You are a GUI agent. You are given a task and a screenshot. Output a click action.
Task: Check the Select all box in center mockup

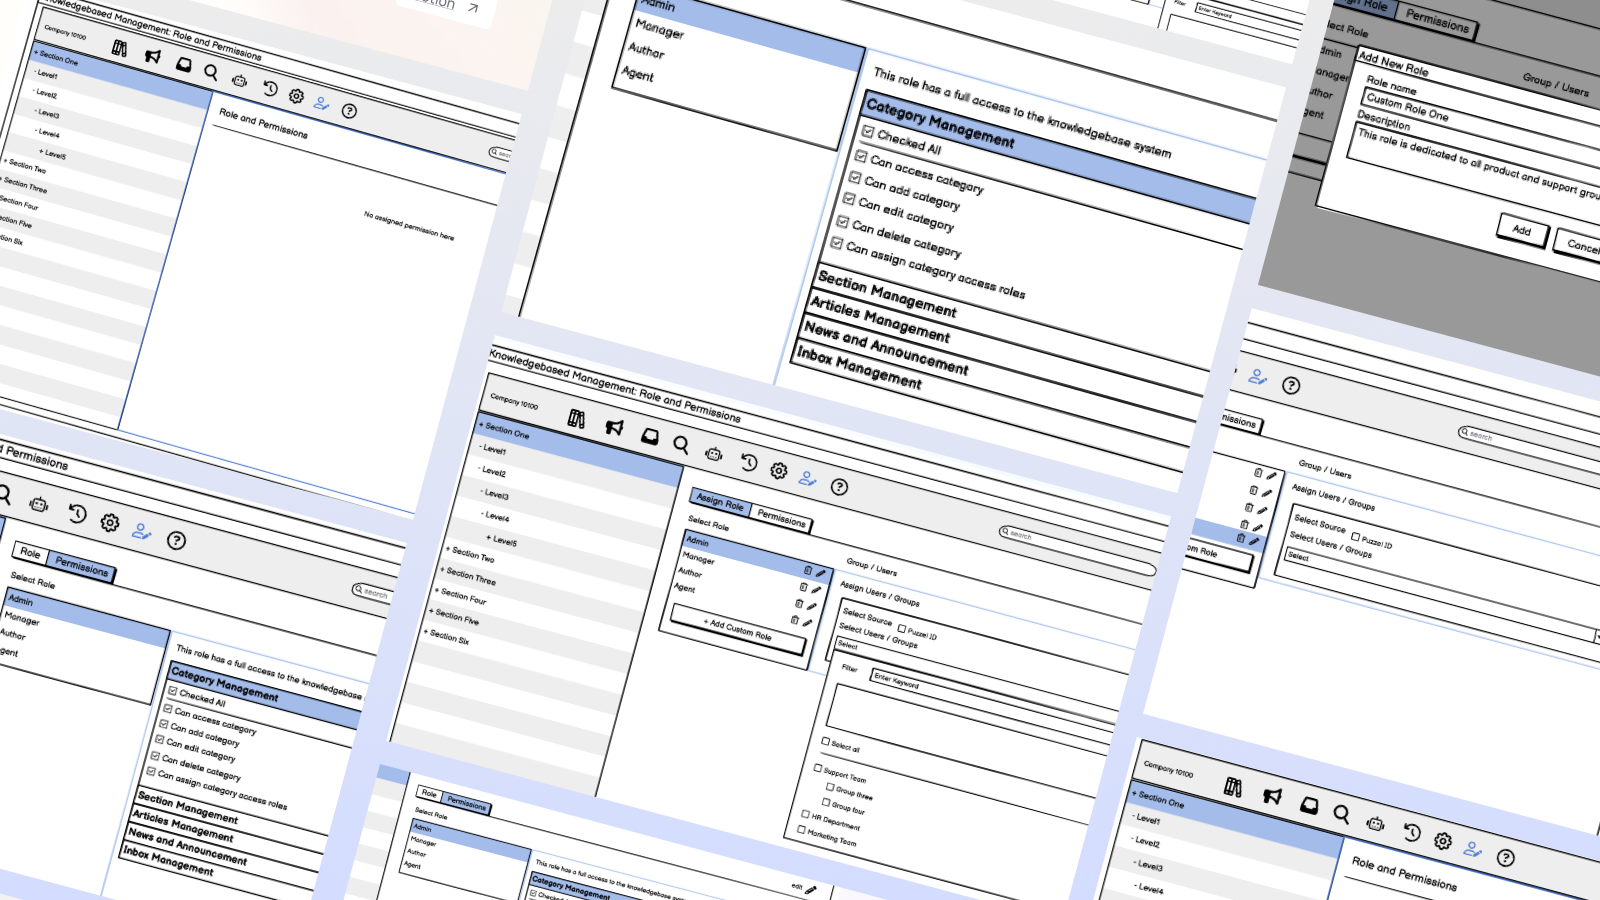tap(825, 741)
